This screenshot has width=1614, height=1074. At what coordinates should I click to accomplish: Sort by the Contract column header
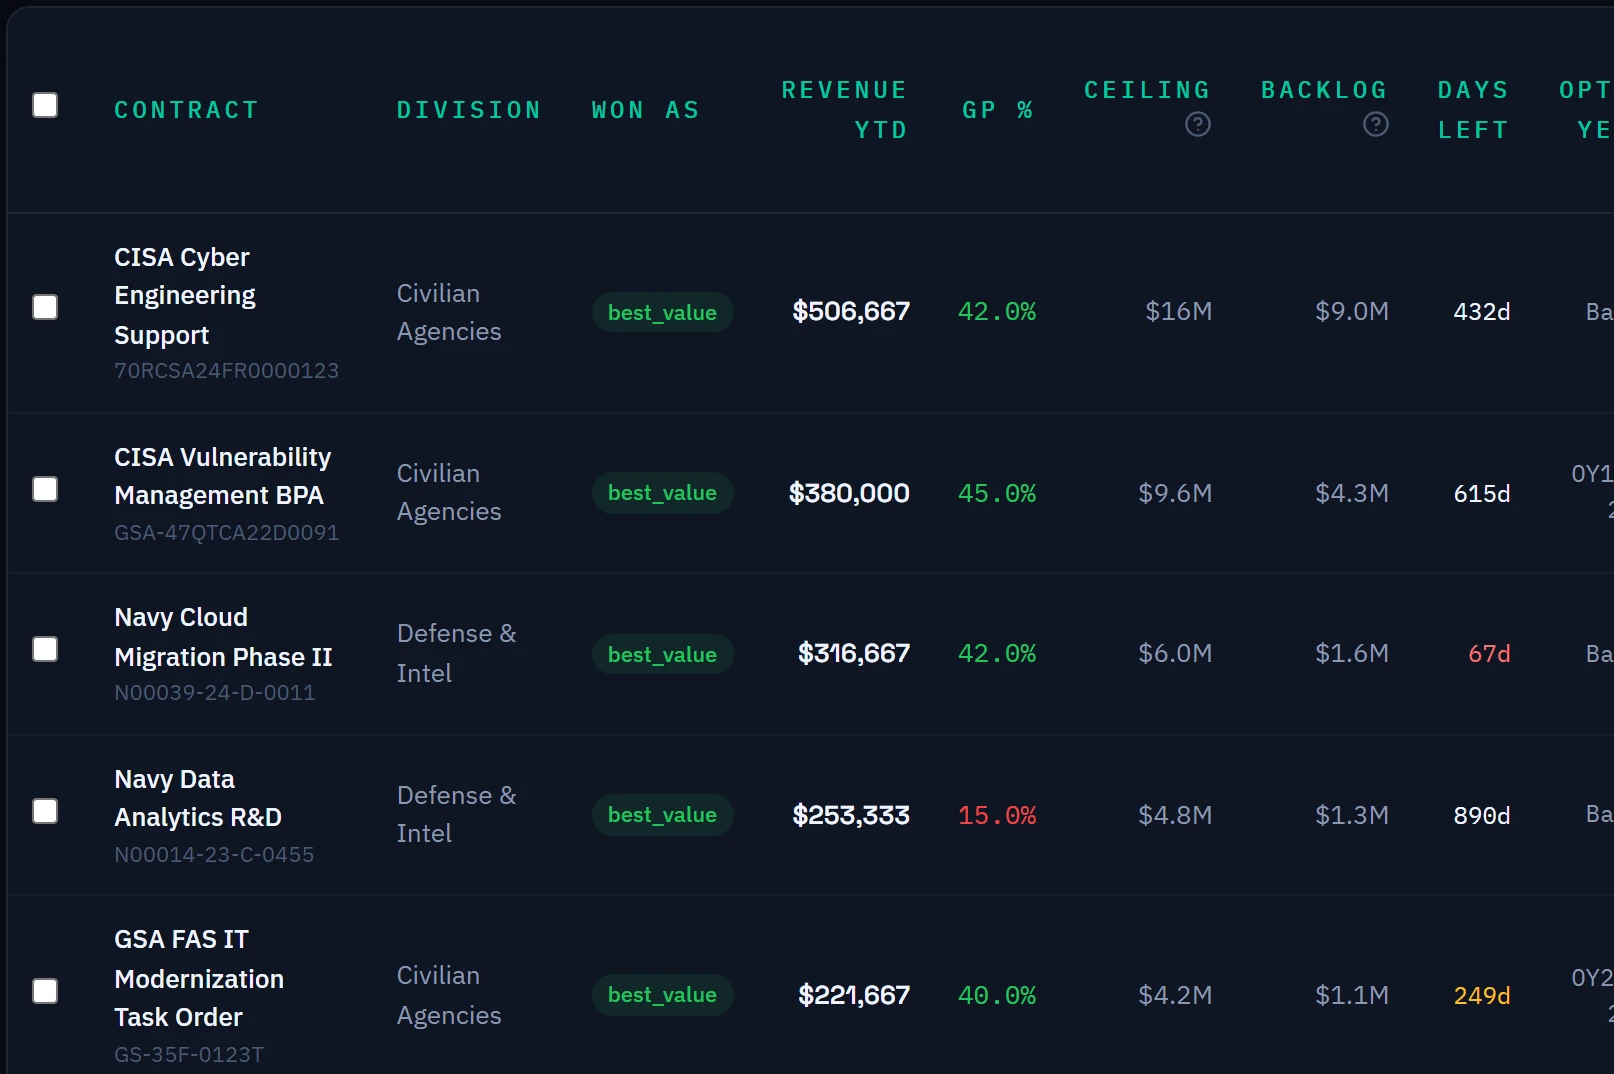(186, 110)
